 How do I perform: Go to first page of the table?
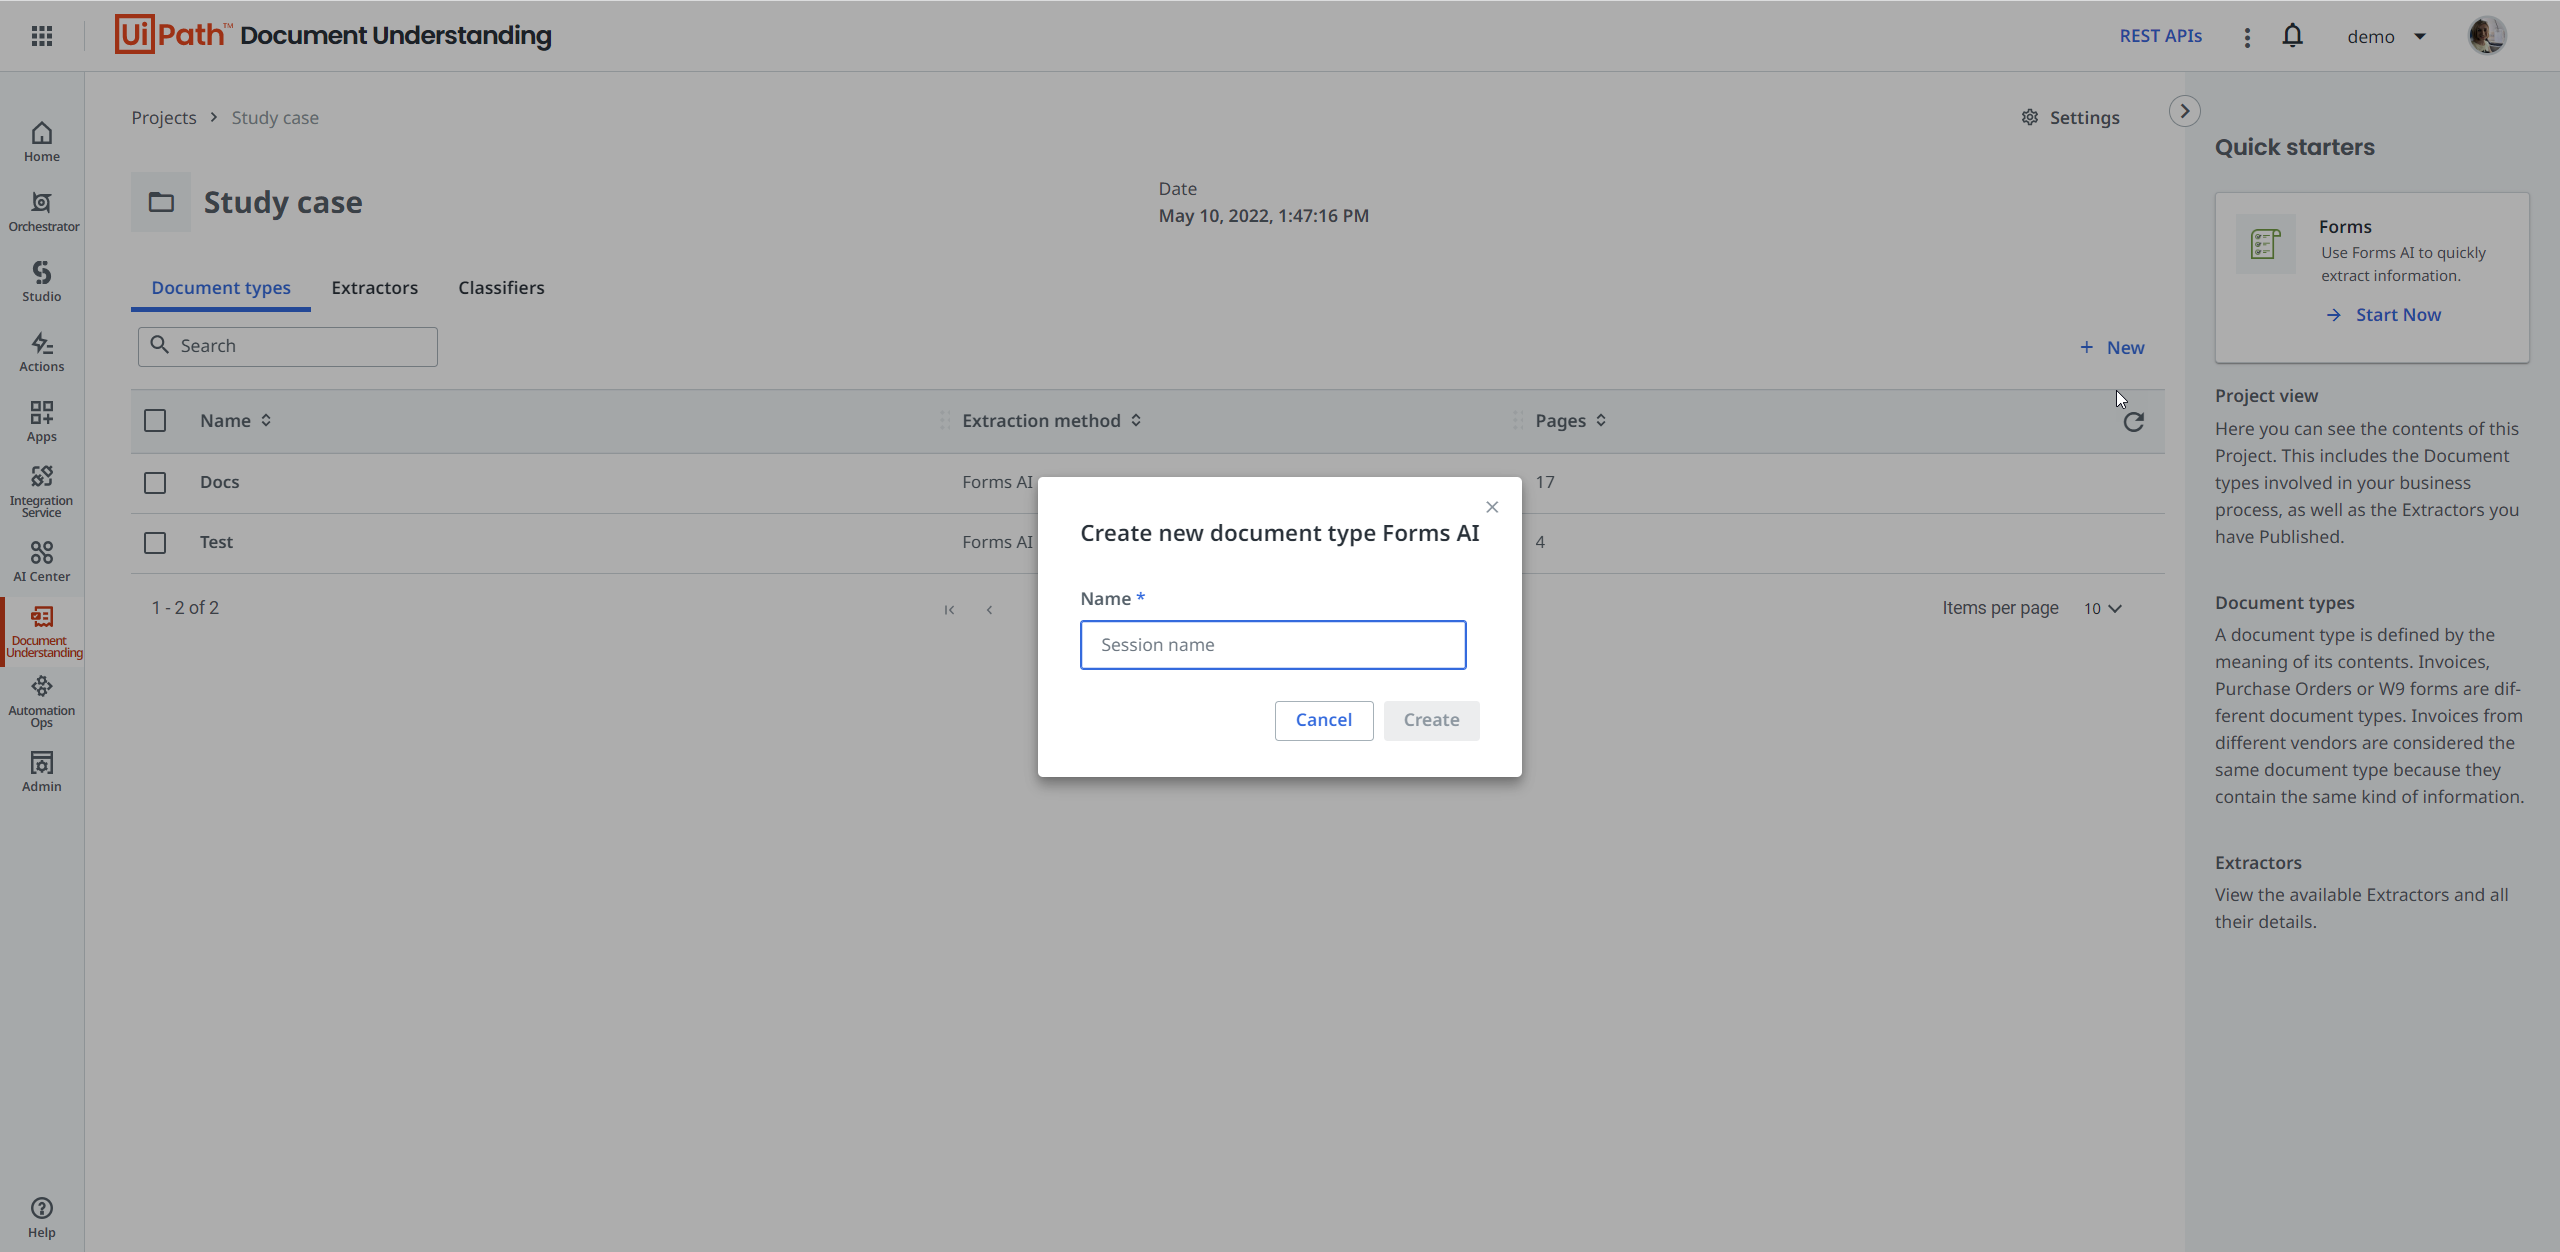949,610
